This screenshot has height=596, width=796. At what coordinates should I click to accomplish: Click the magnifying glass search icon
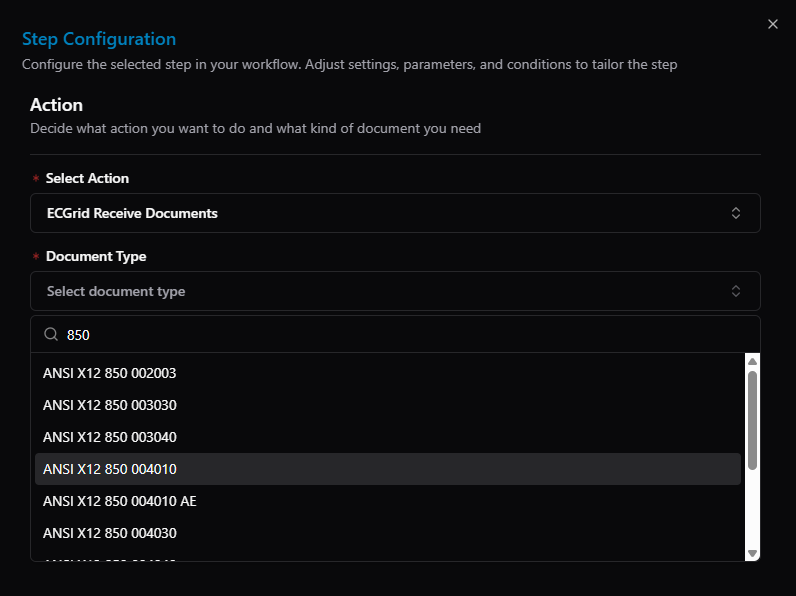click(x=51, y=334)
